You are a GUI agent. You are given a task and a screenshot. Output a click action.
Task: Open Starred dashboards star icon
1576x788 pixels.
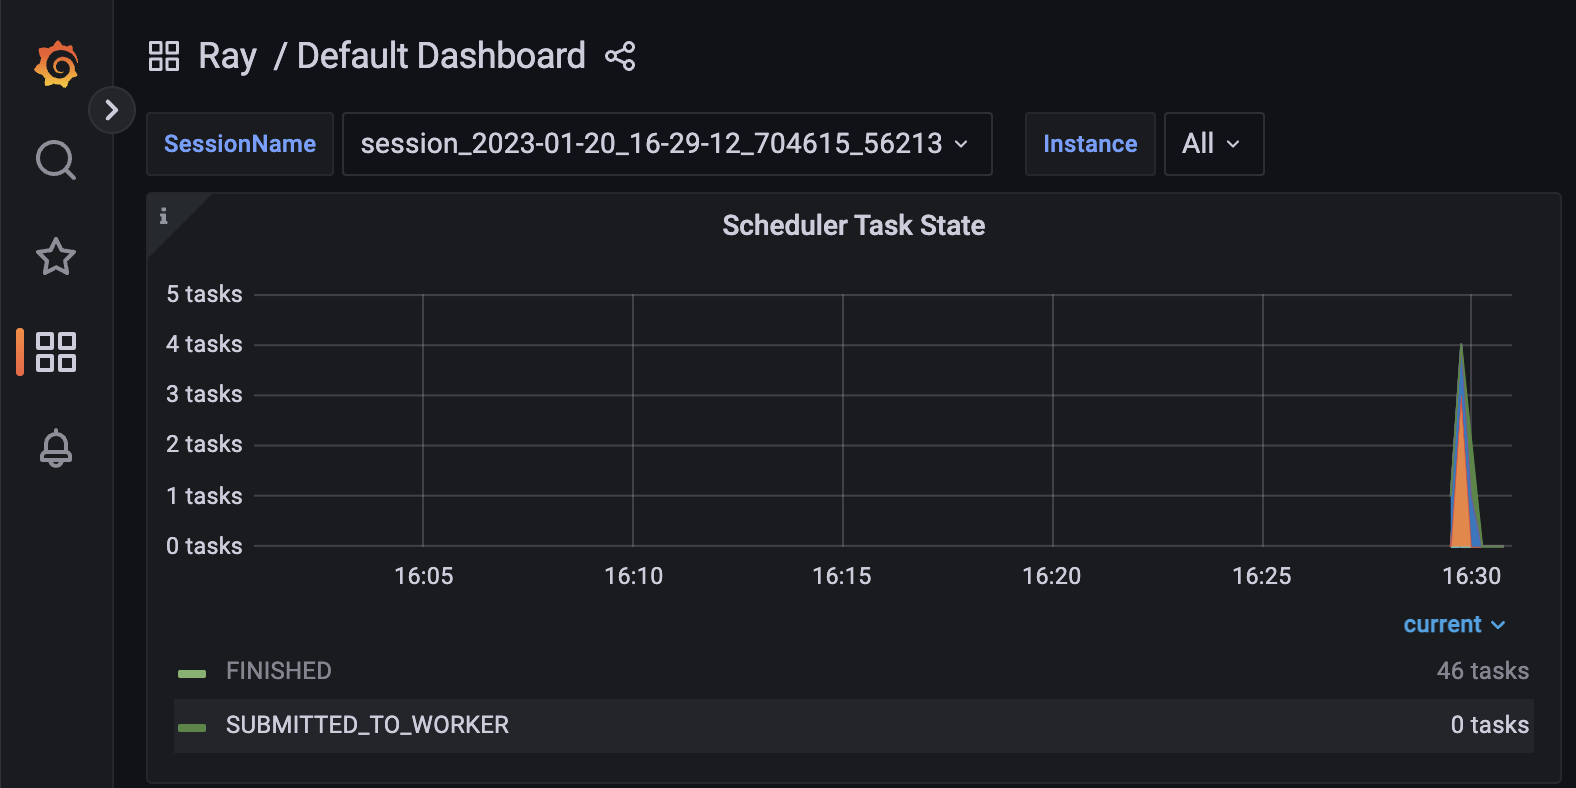coord(56,257)
